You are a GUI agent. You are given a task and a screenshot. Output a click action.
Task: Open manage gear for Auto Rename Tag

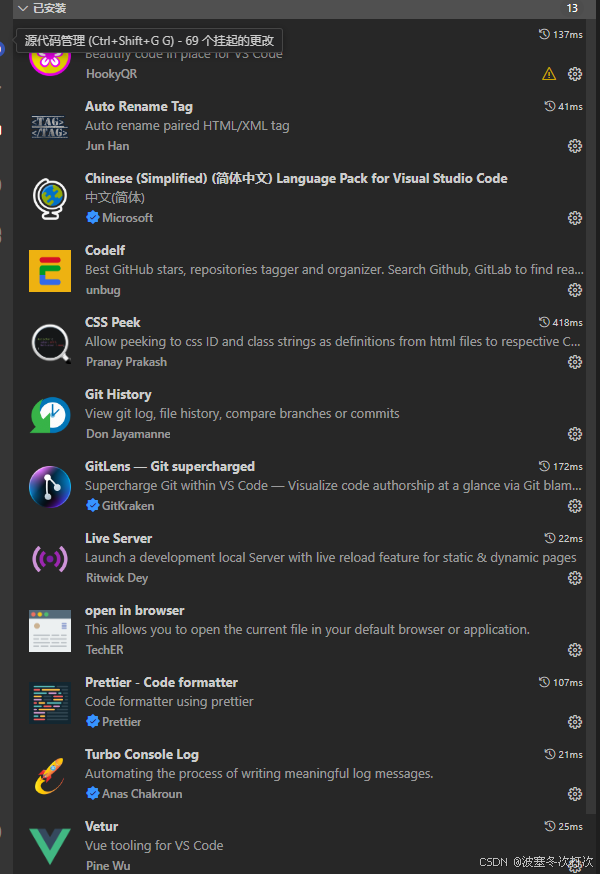coord(575,146)
